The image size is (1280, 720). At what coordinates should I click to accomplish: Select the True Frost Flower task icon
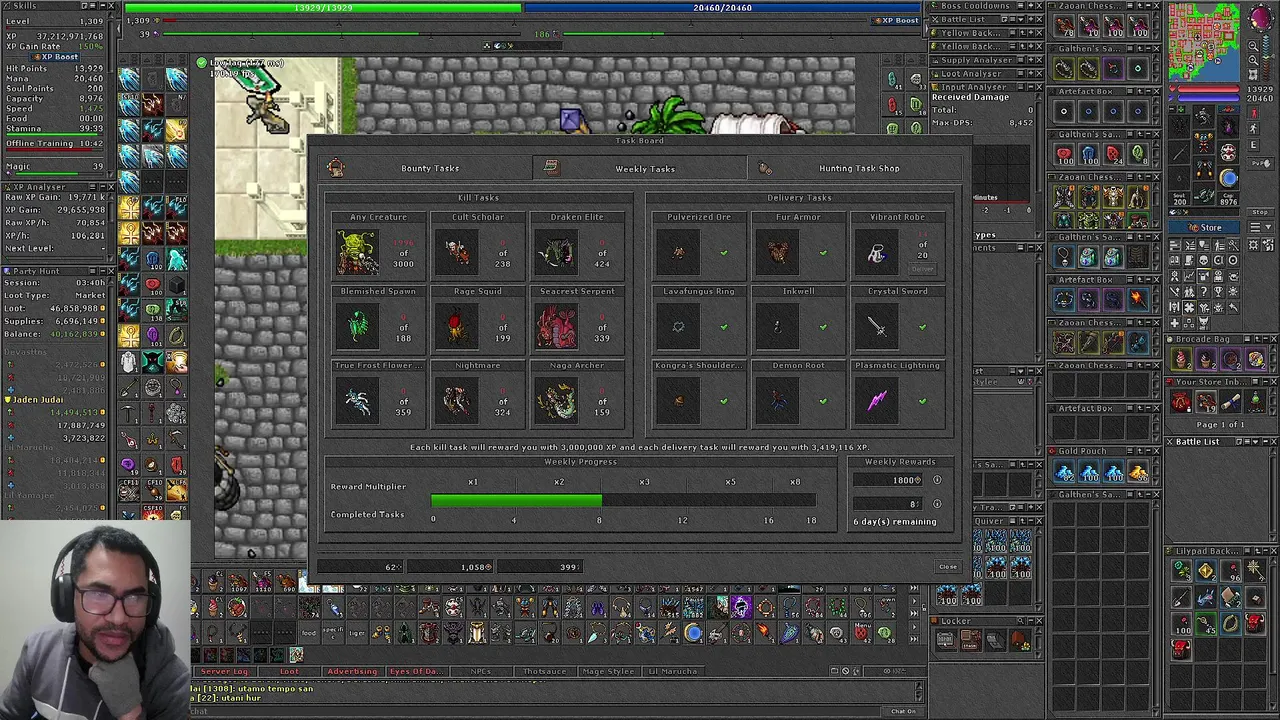(358, 401)
